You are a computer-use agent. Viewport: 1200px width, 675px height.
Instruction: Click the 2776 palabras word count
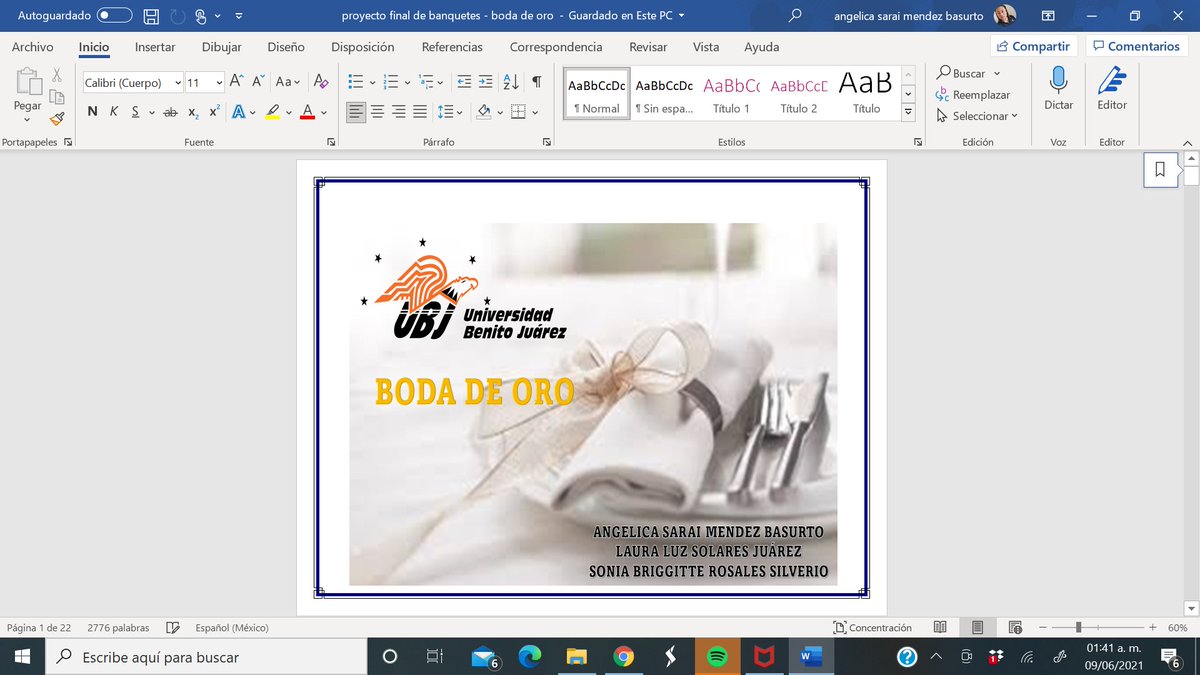tap(118, 628)
